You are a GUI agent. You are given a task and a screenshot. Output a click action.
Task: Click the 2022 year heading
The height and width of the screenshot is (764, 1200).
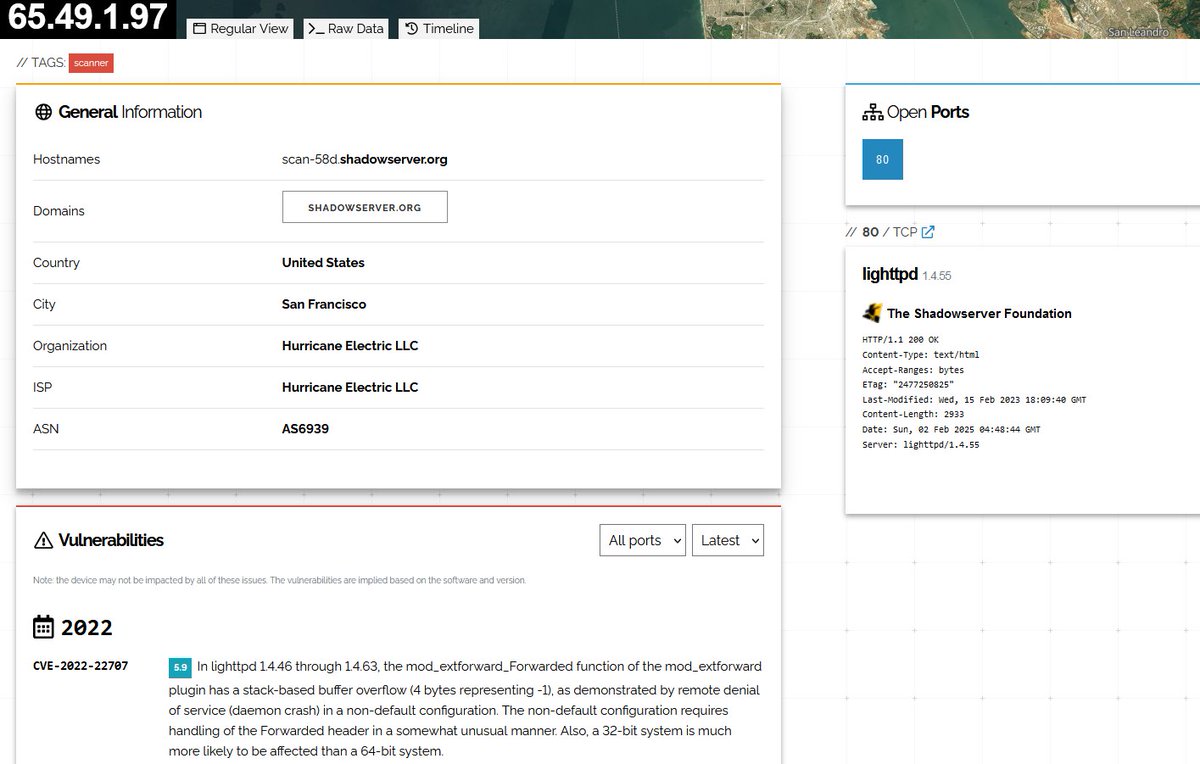tap(87, 628)
